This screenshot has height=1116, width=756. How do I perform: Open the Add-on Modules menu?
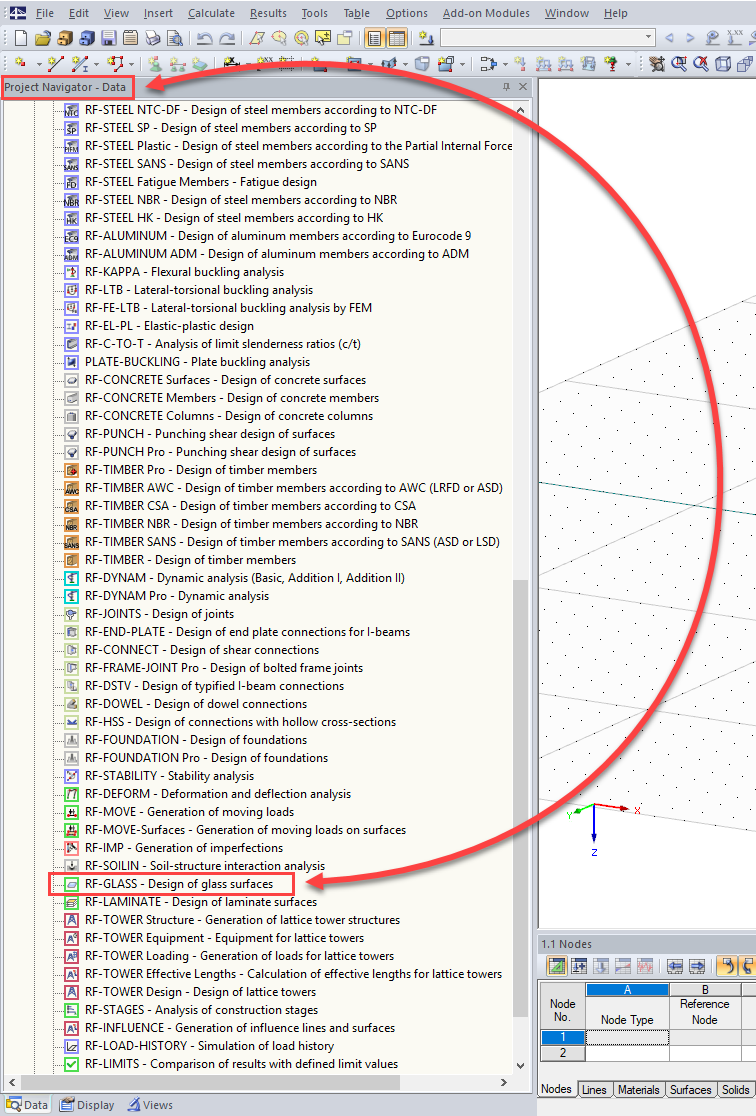pos(486,13)
